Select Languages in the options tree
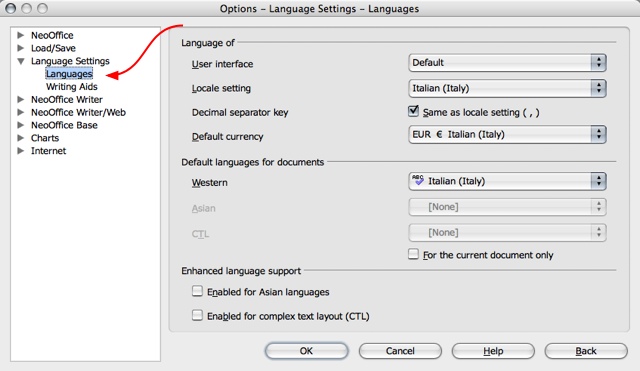This screenshot has width=640, height=371. [x=69, y=74]
